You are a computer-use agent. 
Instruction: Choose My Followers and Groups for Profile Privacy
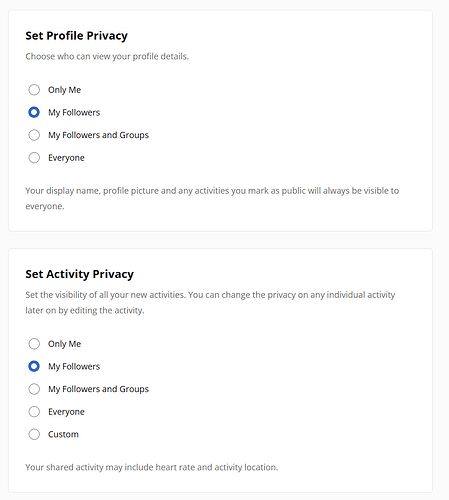click(34, 135)
